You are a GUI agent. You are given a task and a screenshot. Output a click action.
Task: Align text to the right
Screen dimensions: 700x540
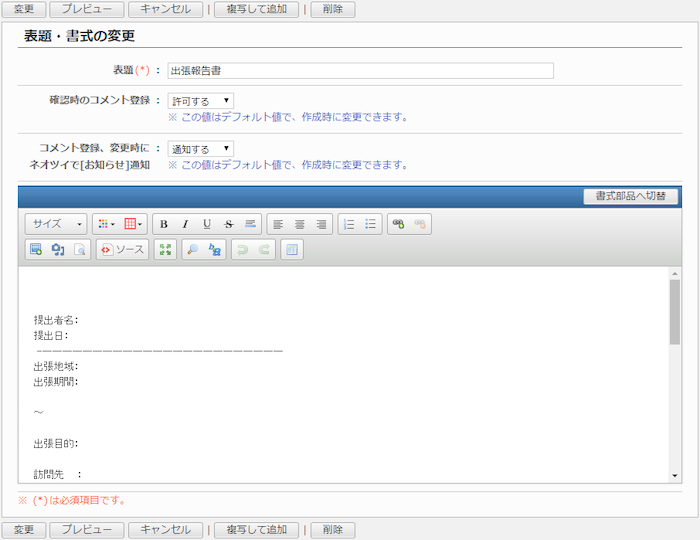pos(321,224)
